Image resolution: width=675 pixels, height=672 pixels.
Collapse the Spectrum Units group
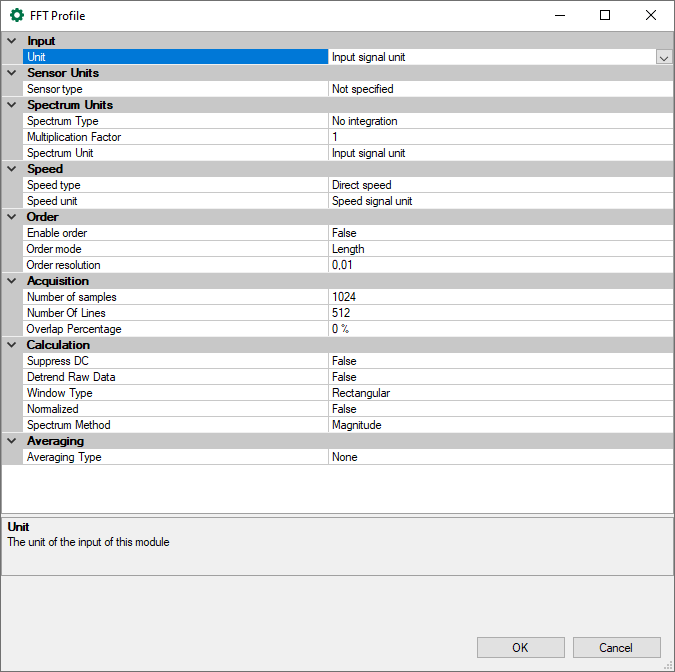[x=12, y=105]
